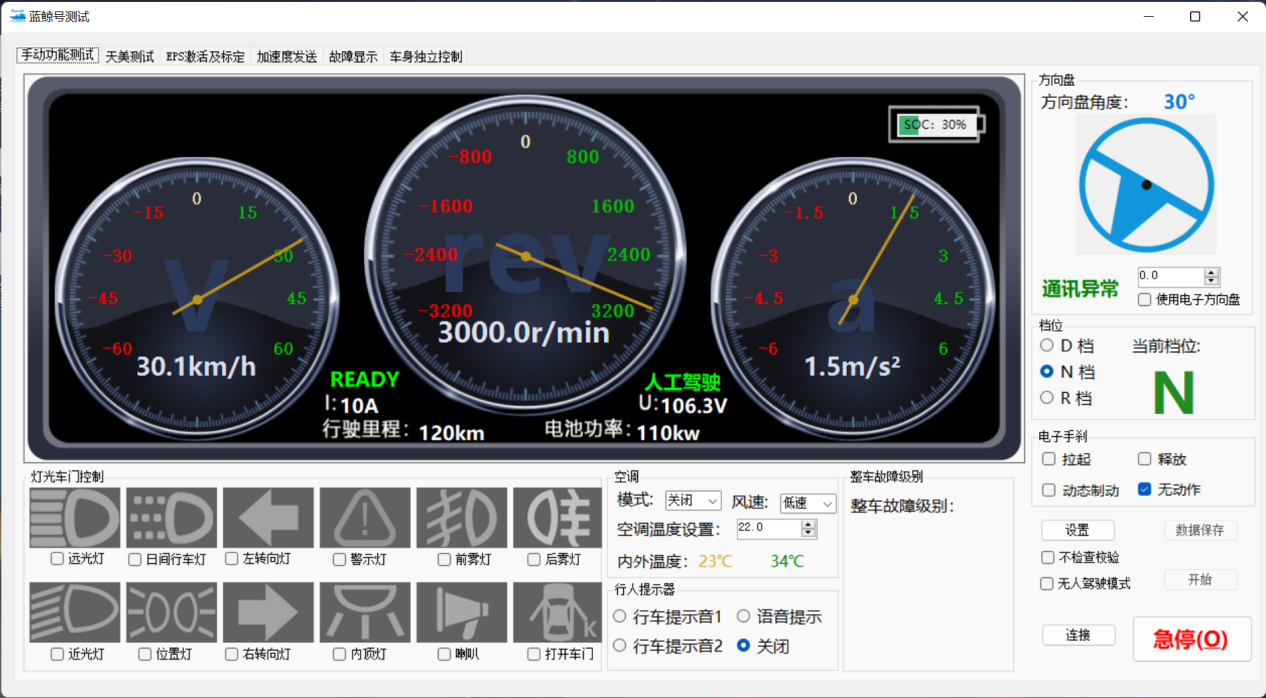Enable the 使用电子方向盘 checkbox
The width and height of the screenshot is (1266, 698).
pos(1145,299)
